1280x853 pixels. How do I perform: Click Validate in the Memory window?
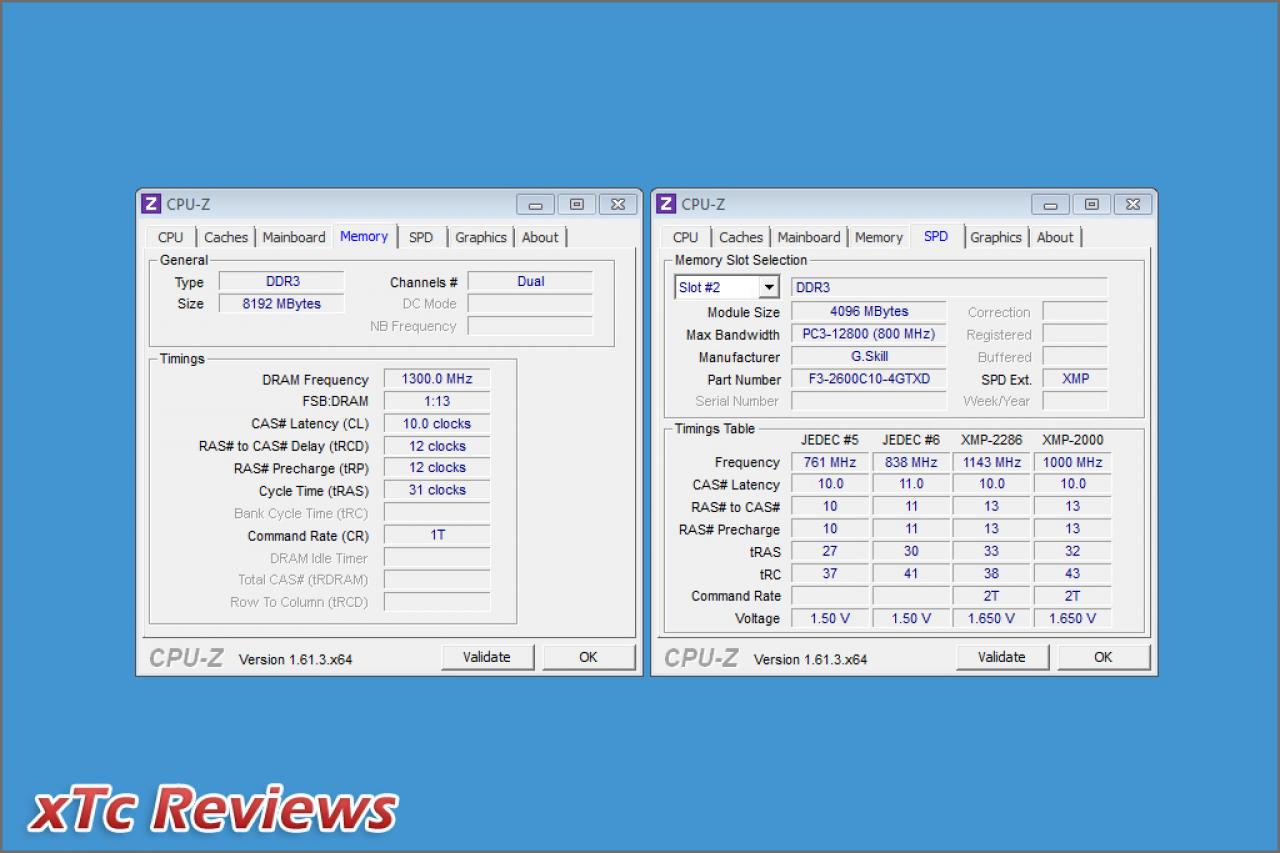[487, 657]
